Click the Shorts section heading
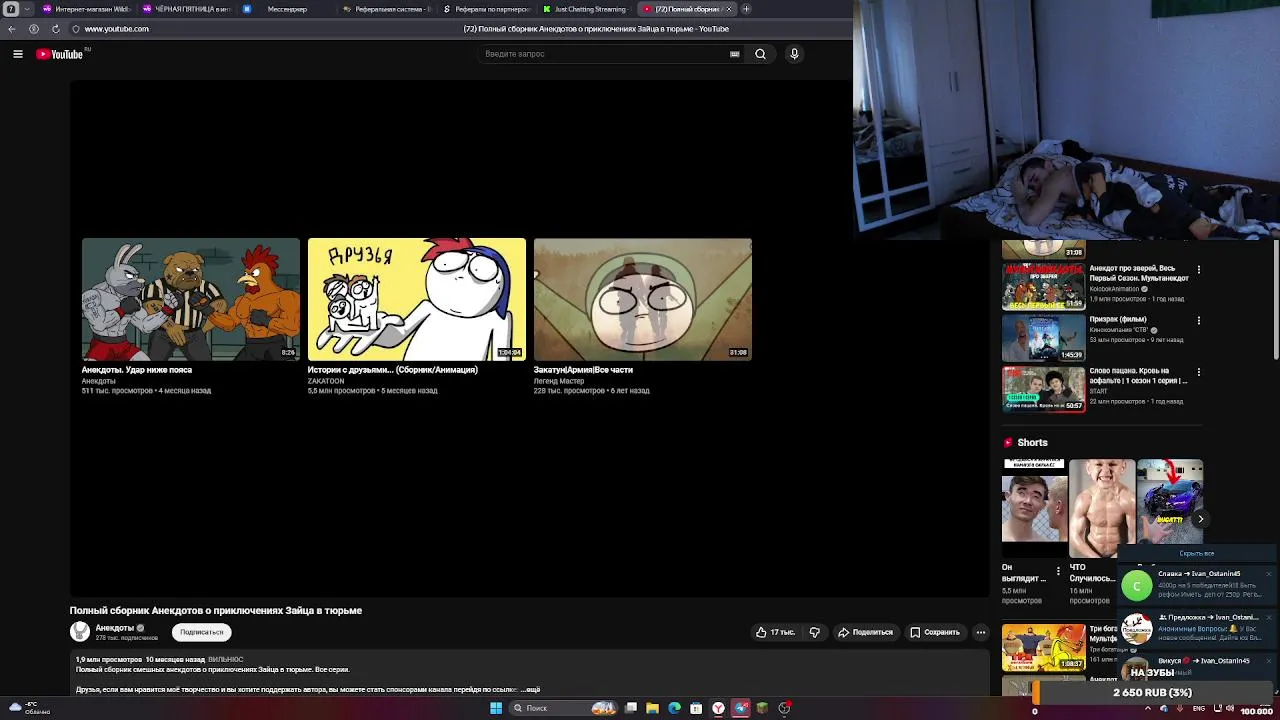1280x720 pixels. tap(1032, 442)
